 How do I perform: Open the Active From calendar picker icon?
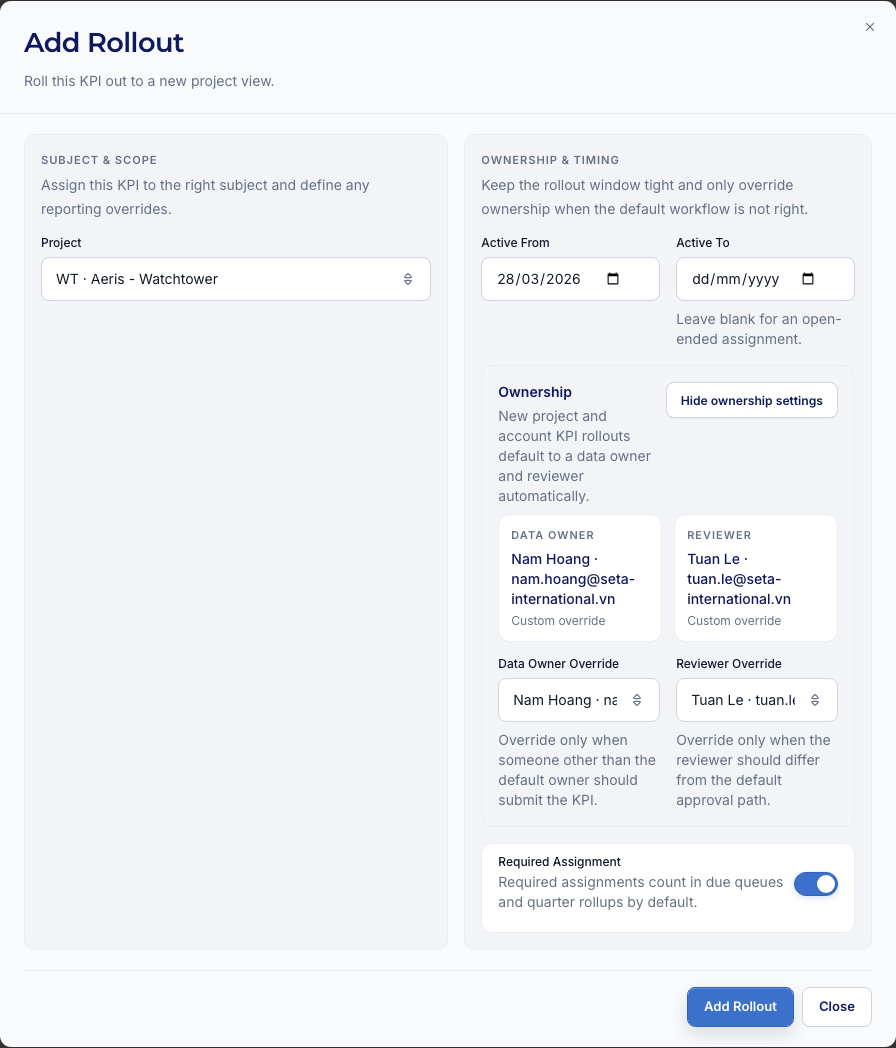613,279
